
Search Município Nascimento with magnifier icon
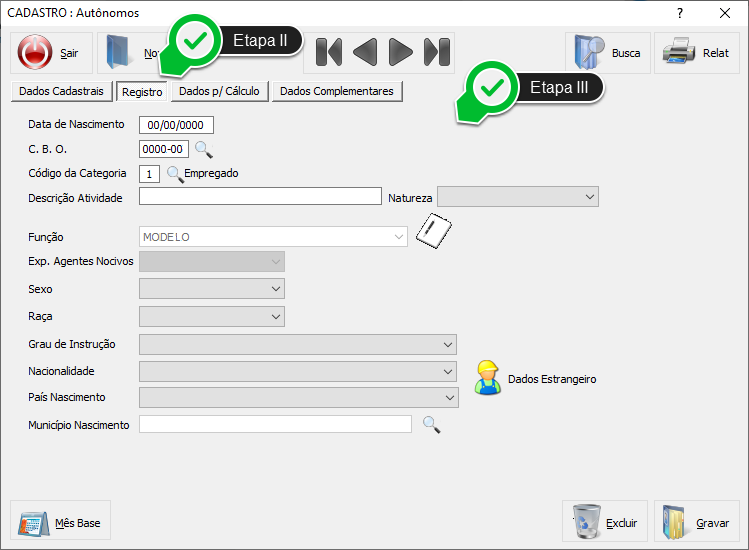click(x=431, y=424)
